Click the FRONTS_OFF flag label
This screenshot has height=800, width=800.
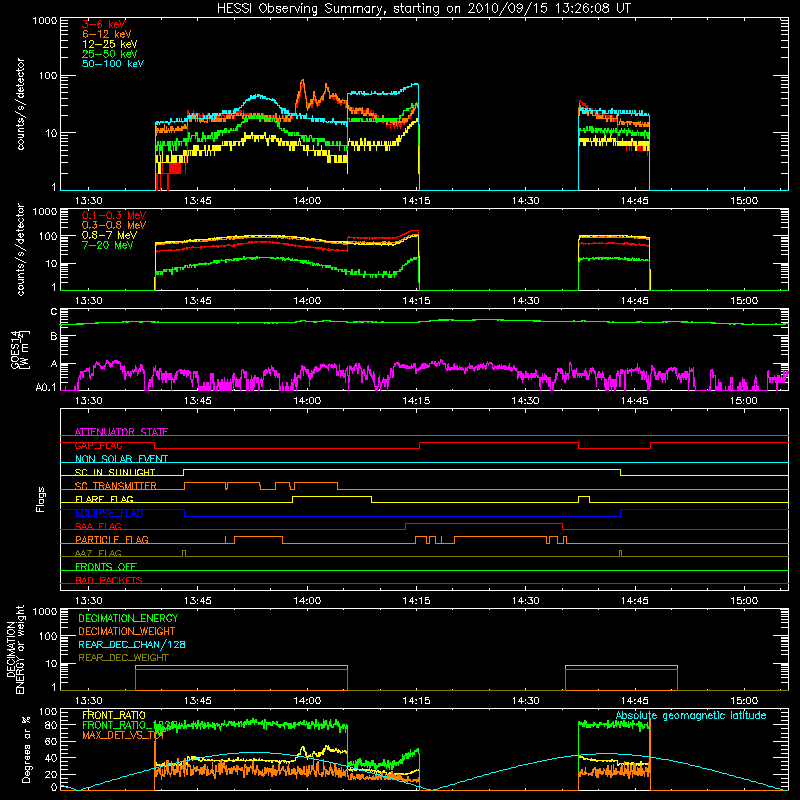[x=106, y=566]
